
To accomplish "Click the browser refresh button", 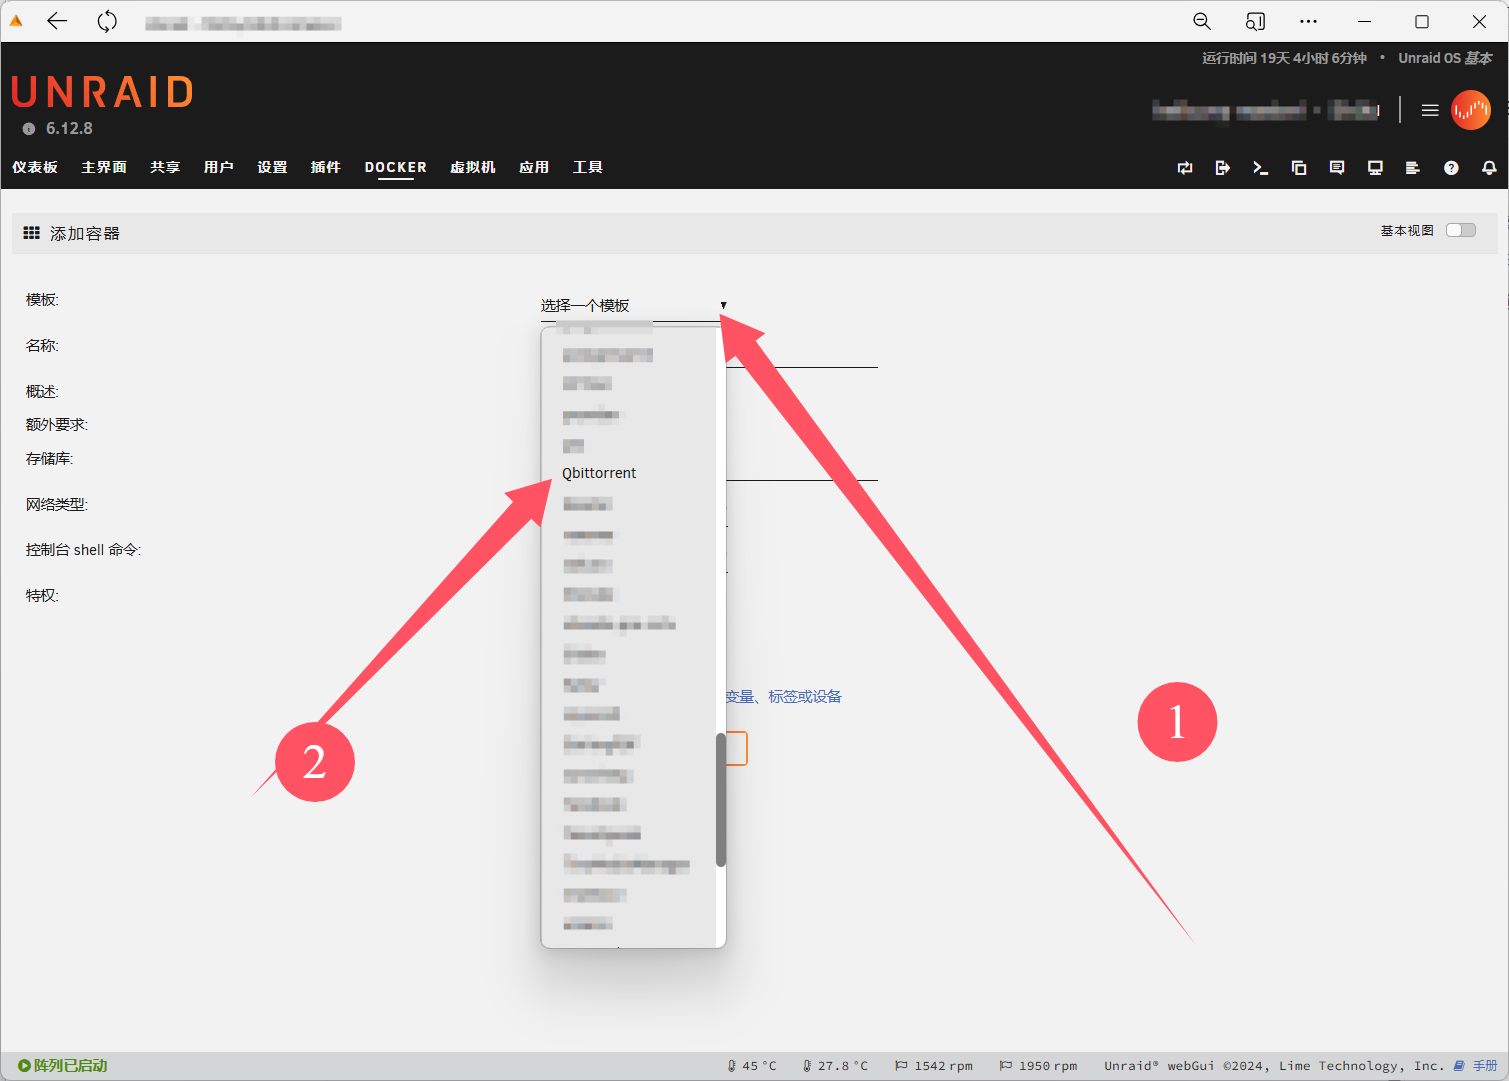I will 107,21.
